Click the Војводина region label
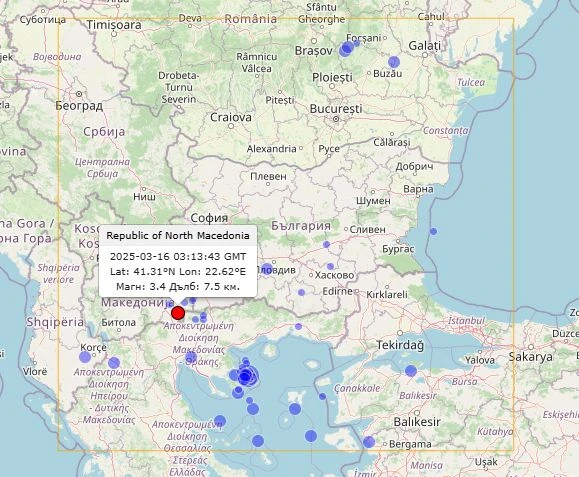This screenshot has width=579, height=477. pyautogui.click(x=57, y=56)
